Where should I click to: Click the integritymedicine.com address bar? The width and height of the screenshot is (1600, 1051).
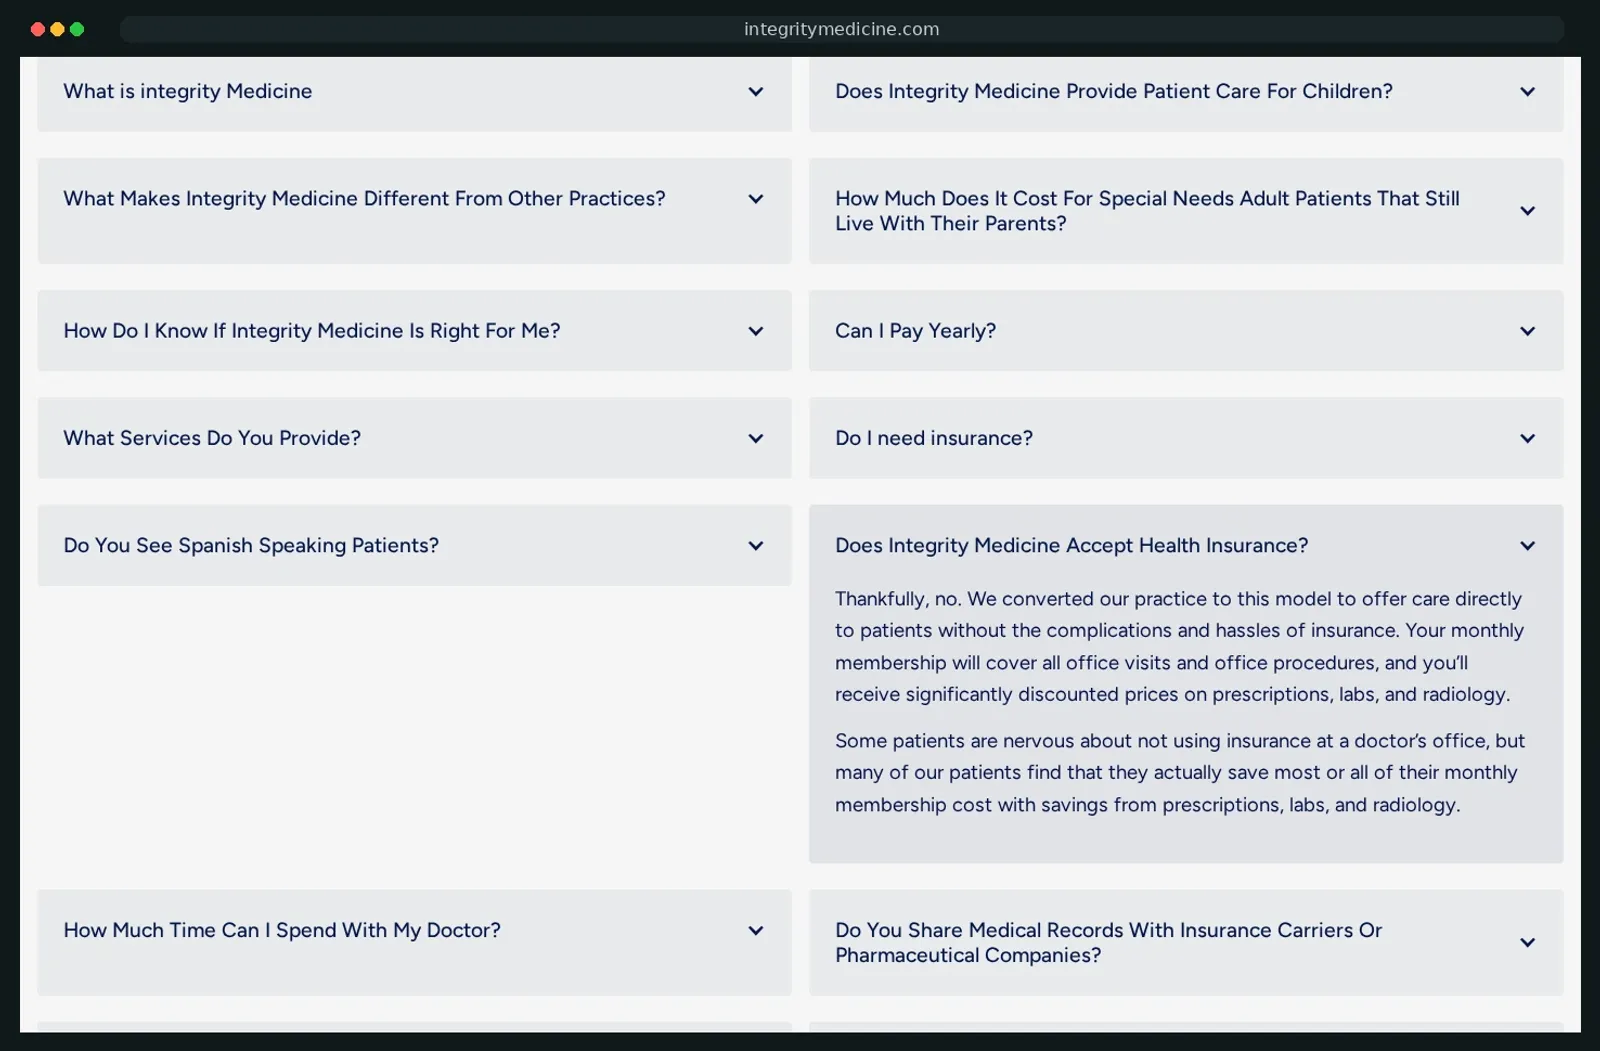click(x=841, y=29)
